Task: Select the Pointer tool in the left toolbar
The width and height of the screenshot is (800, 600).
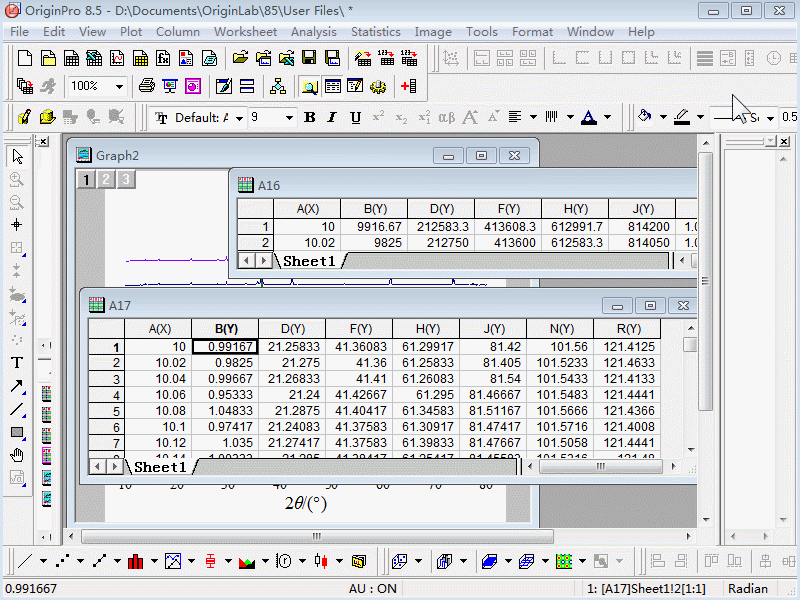Action: tap(17, 156)
